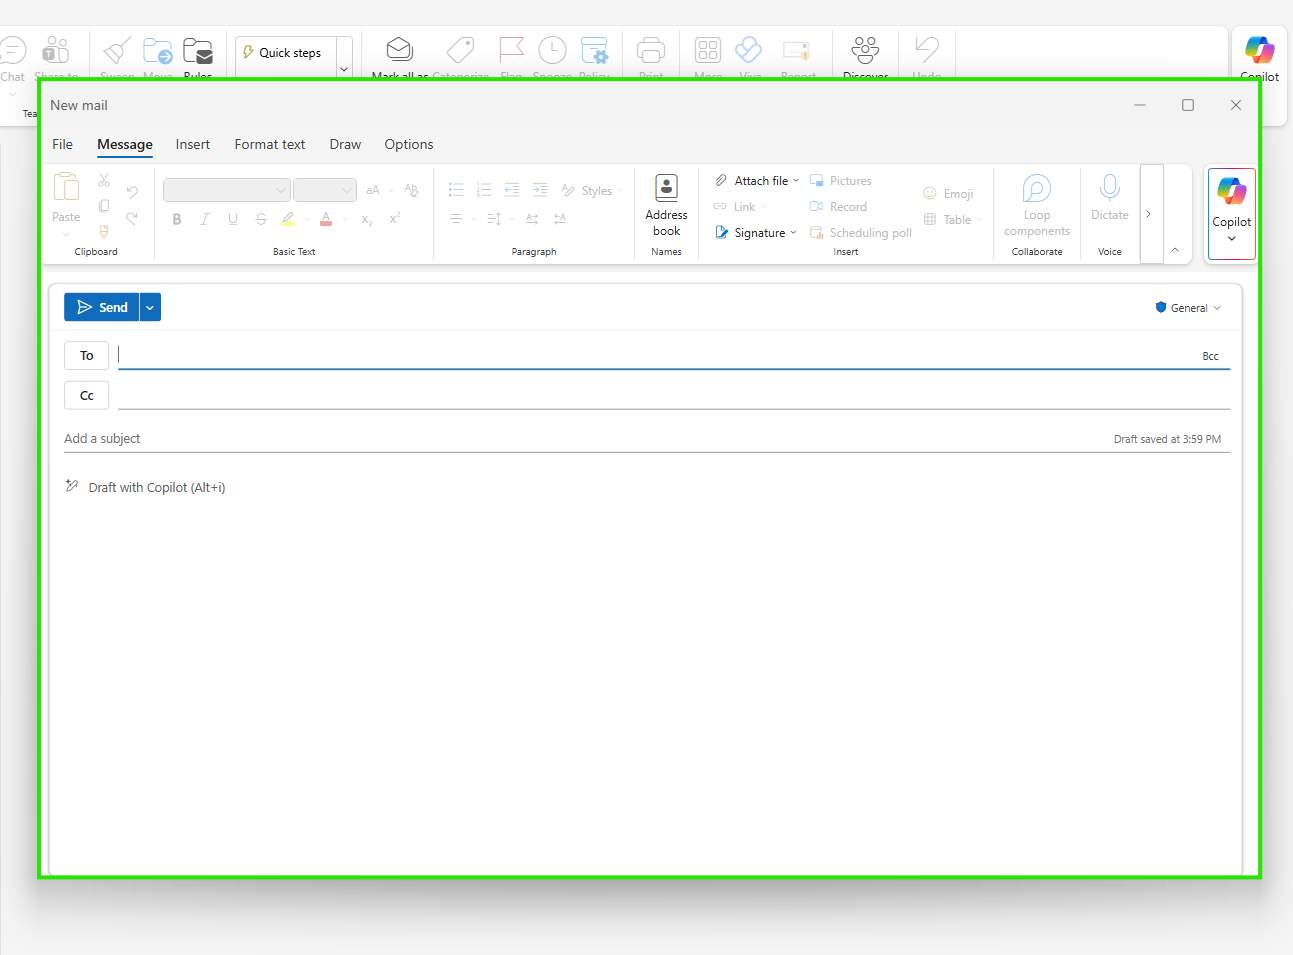Toggle Underline formatting
Image resolution: width=1293 pixels, height=955 pixels.
233,219
